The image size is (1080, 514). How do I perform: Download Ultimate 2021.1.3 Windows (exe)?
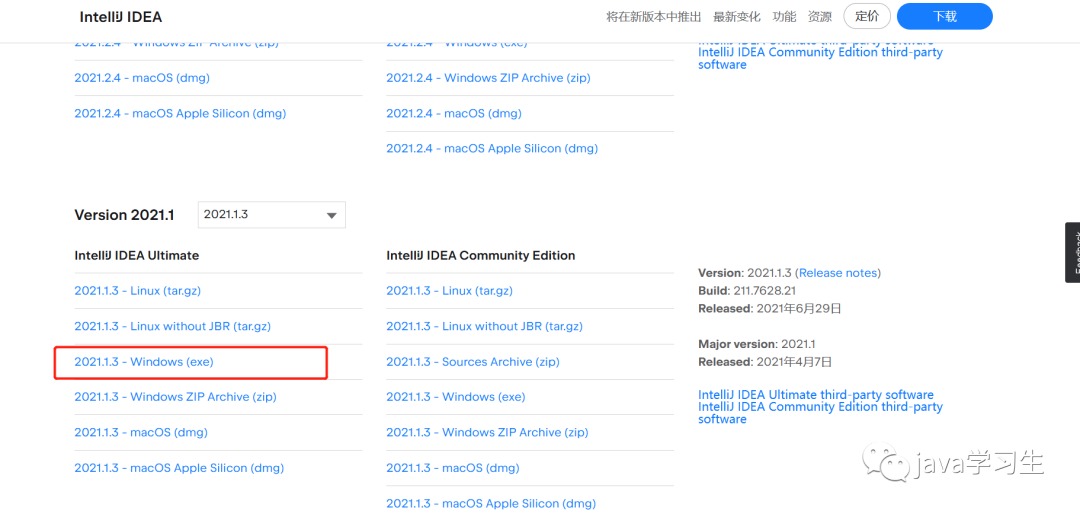pyautogui.click(x=144, y=362)
